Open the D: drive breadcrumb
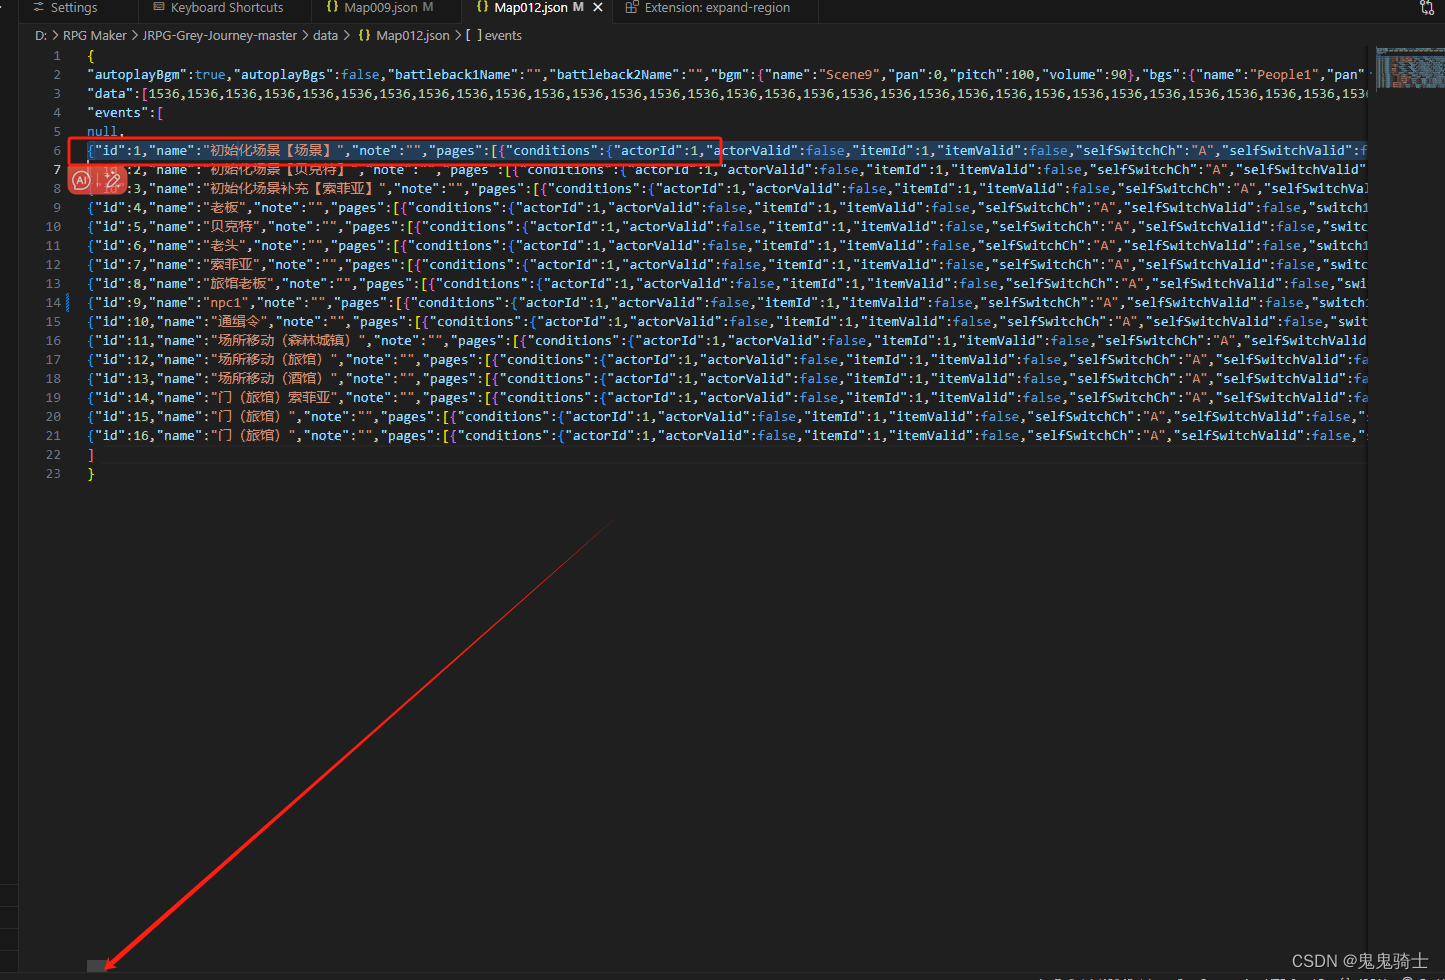 [41, 36]
